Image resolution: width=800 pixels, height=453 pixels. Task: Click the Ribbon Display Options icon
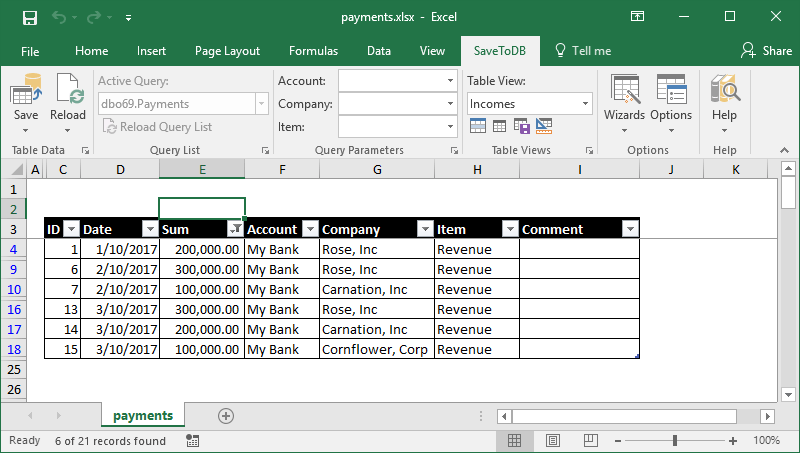tap(637, 16)
